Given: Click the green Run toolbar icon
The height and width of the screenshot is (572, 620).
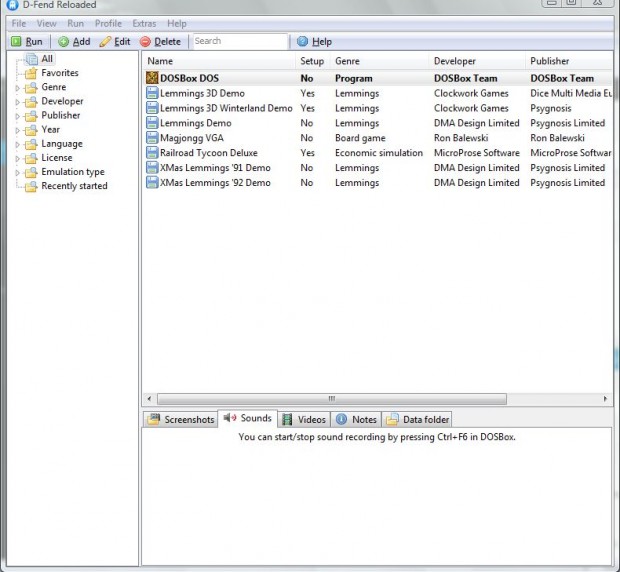Looking at the screenshot, I should point(16,42).
